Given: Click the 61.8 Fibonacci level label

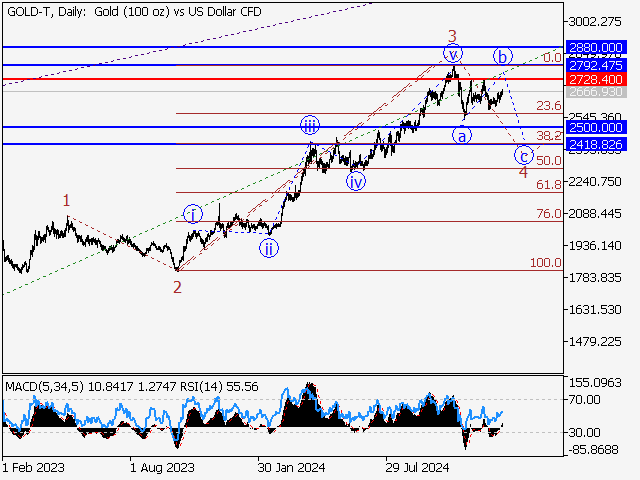Looking at the screenshot, I should (x=548, y=185).
